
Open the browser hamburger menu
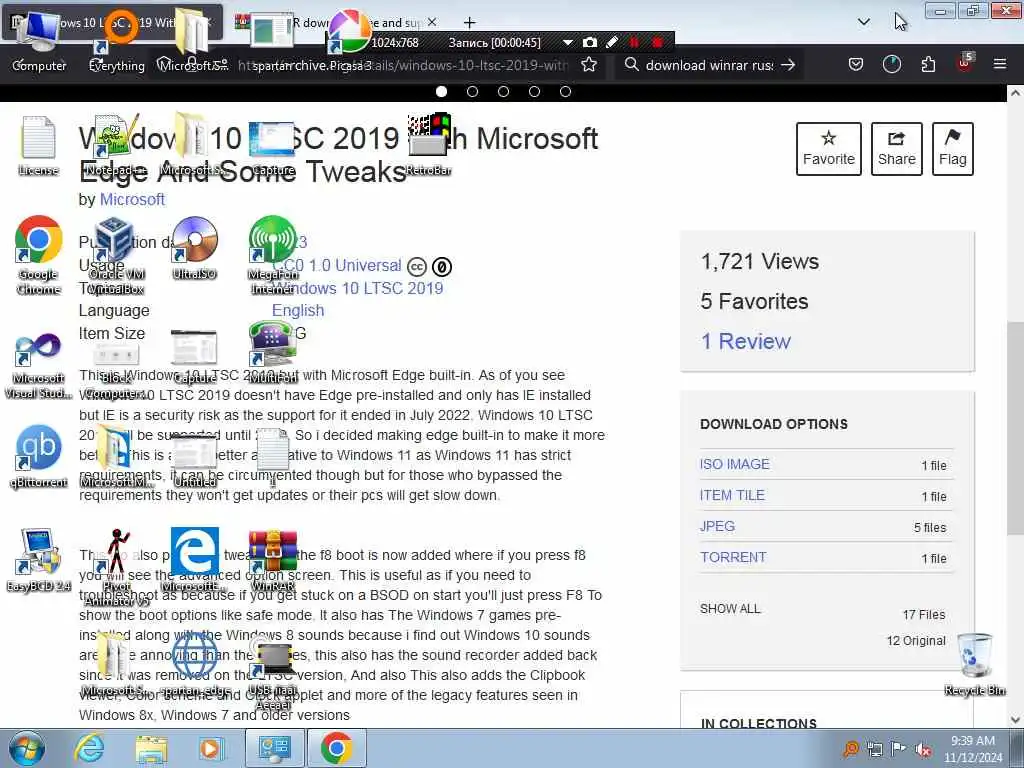point(999,64)
